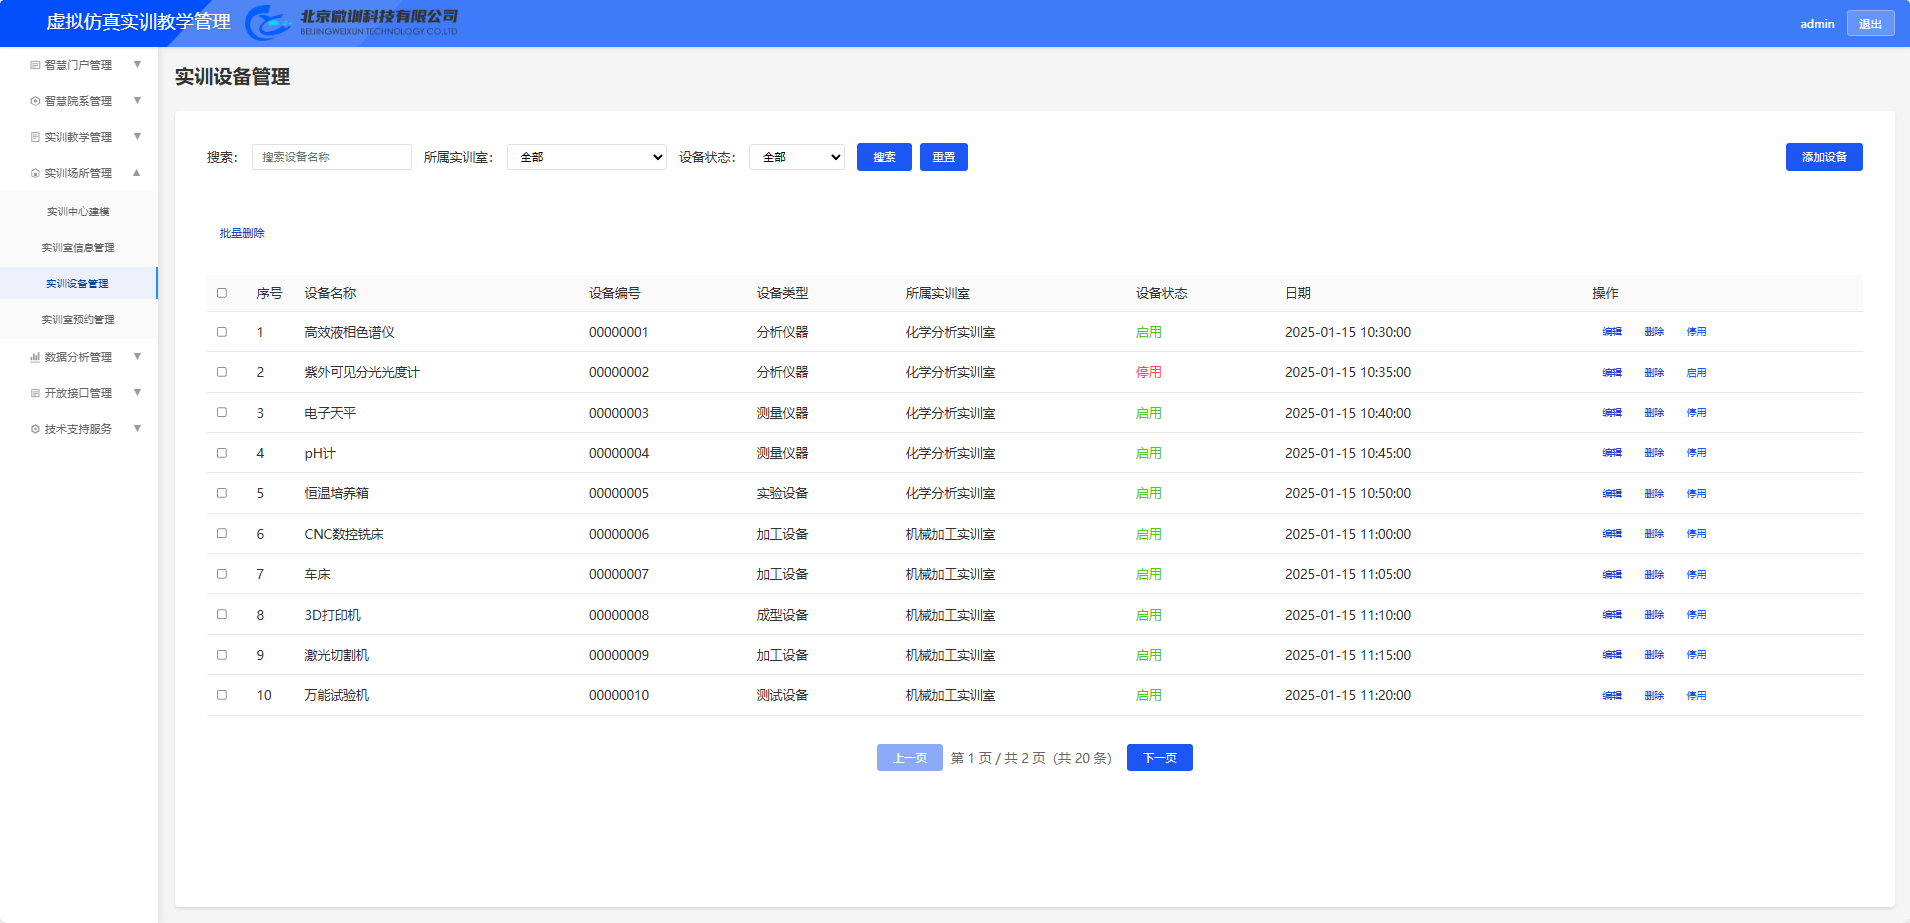
Task: Click the gear icon beside 技术支持服务
Action: click(x=35, y=429)
